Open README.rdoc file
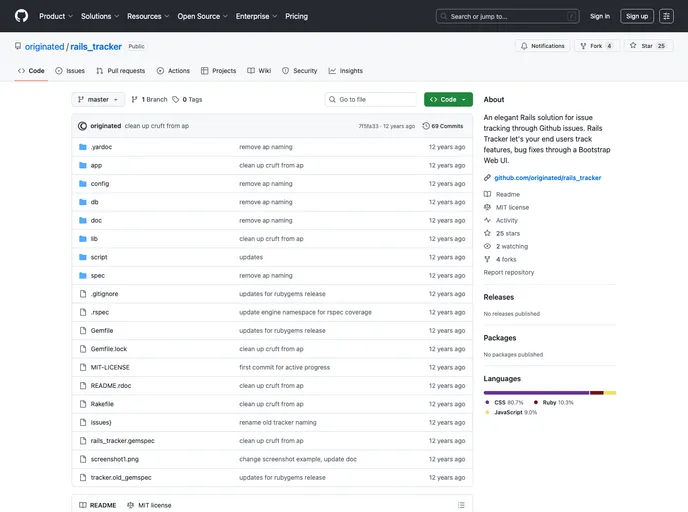Viewport: 688px width, 512px height. tap(111, 386)
